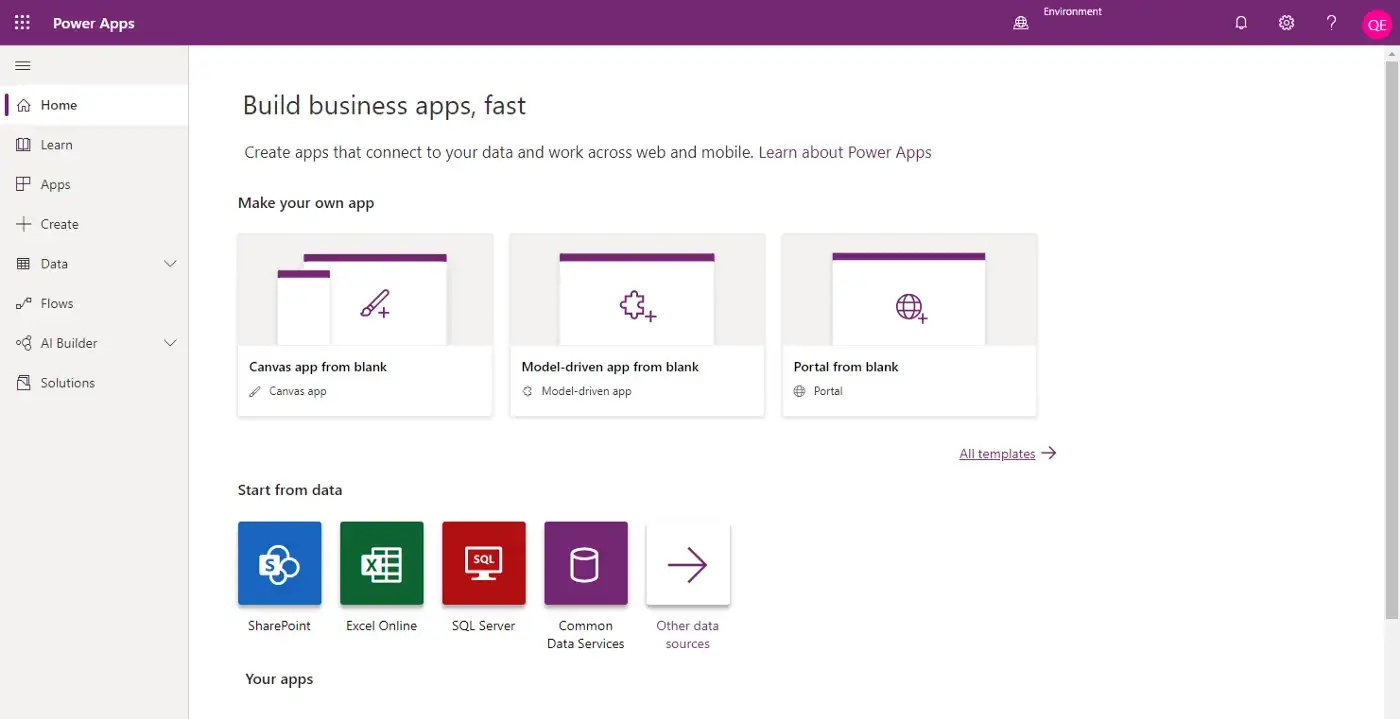Image resolution: width=1400 pixels, height=719 pixels.
Task: Click the Canvas app subtitle with pencil
Action: pyautogui.click(x=288, y=391)
